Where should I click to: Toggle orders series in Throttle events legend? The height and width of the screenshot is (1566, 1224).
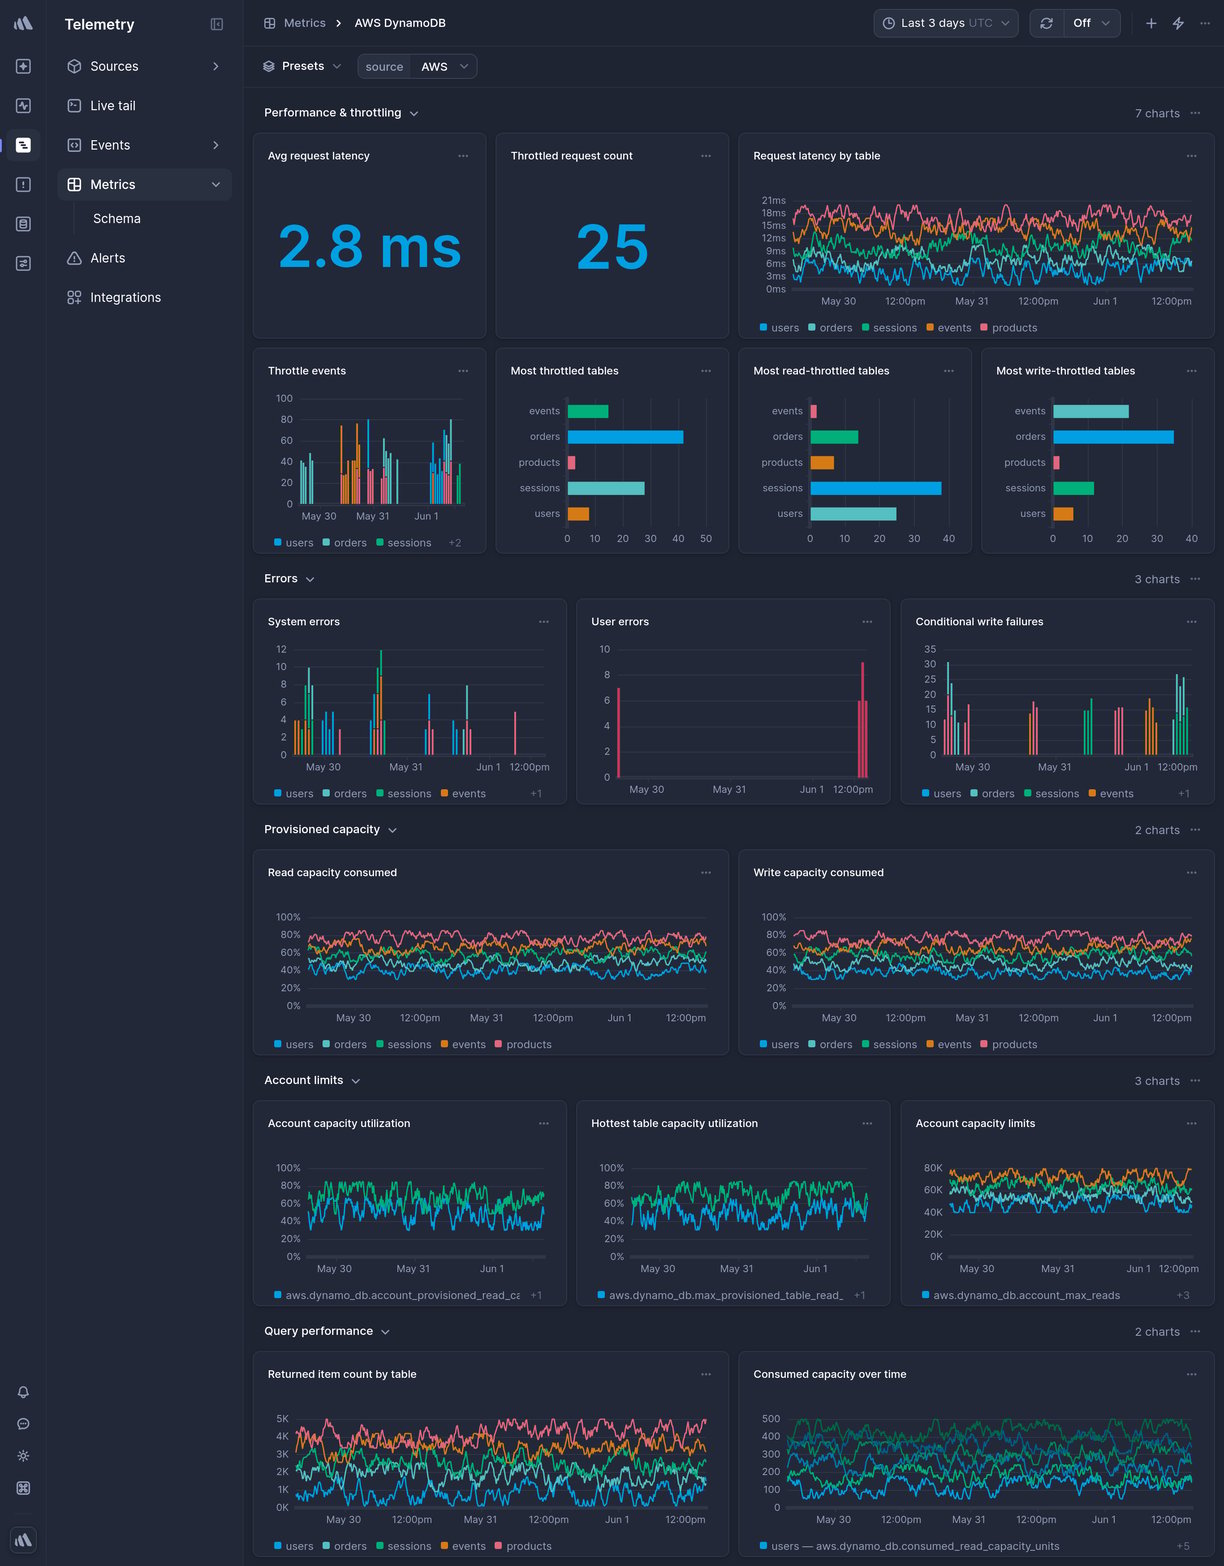point(344,543)
